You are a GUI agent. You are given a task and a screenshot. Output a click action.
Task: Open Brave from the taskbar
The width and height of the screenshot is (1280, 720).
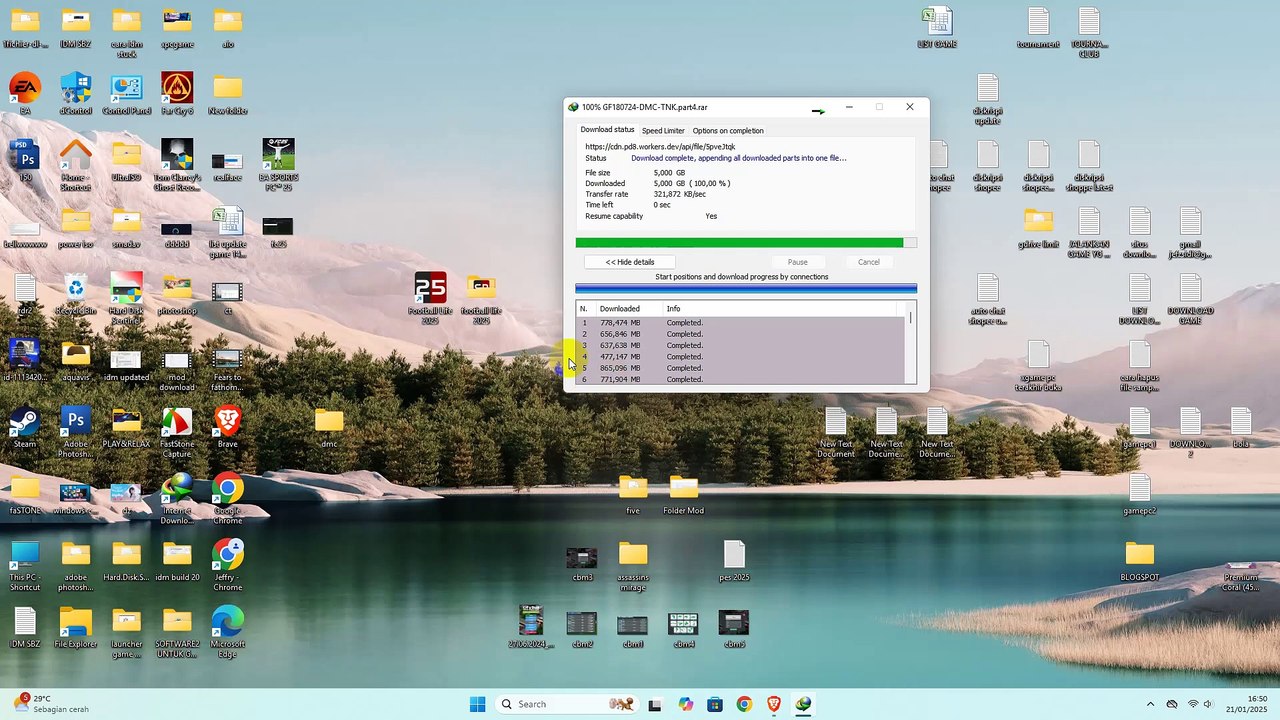pyautogui.click(x=774, y=704)
